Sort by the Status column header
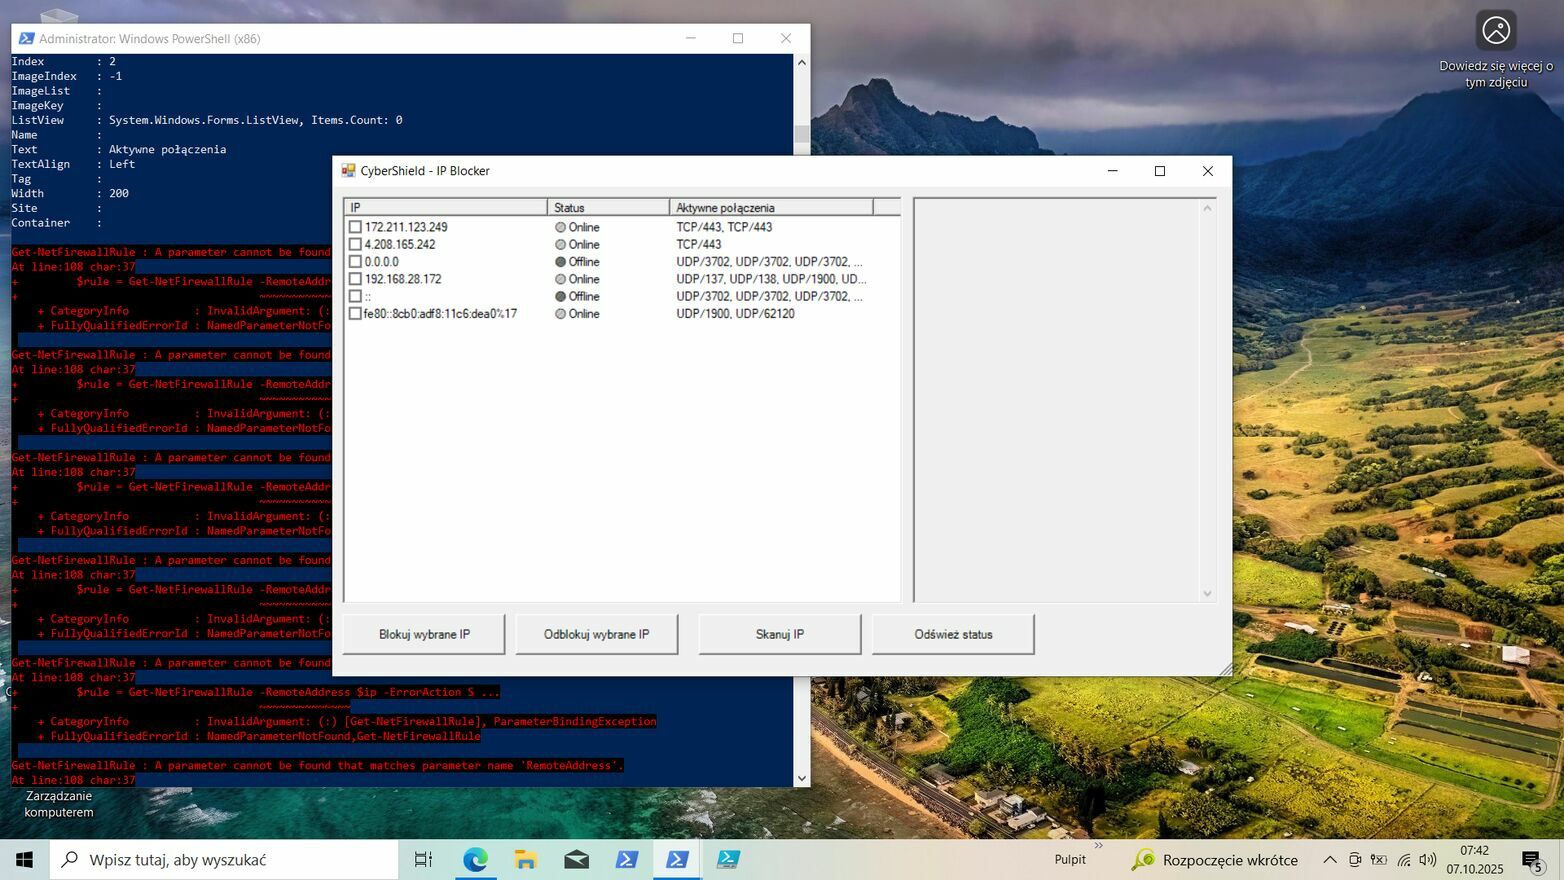Viewport: 1564px width, 880px height. click(608, 208)
